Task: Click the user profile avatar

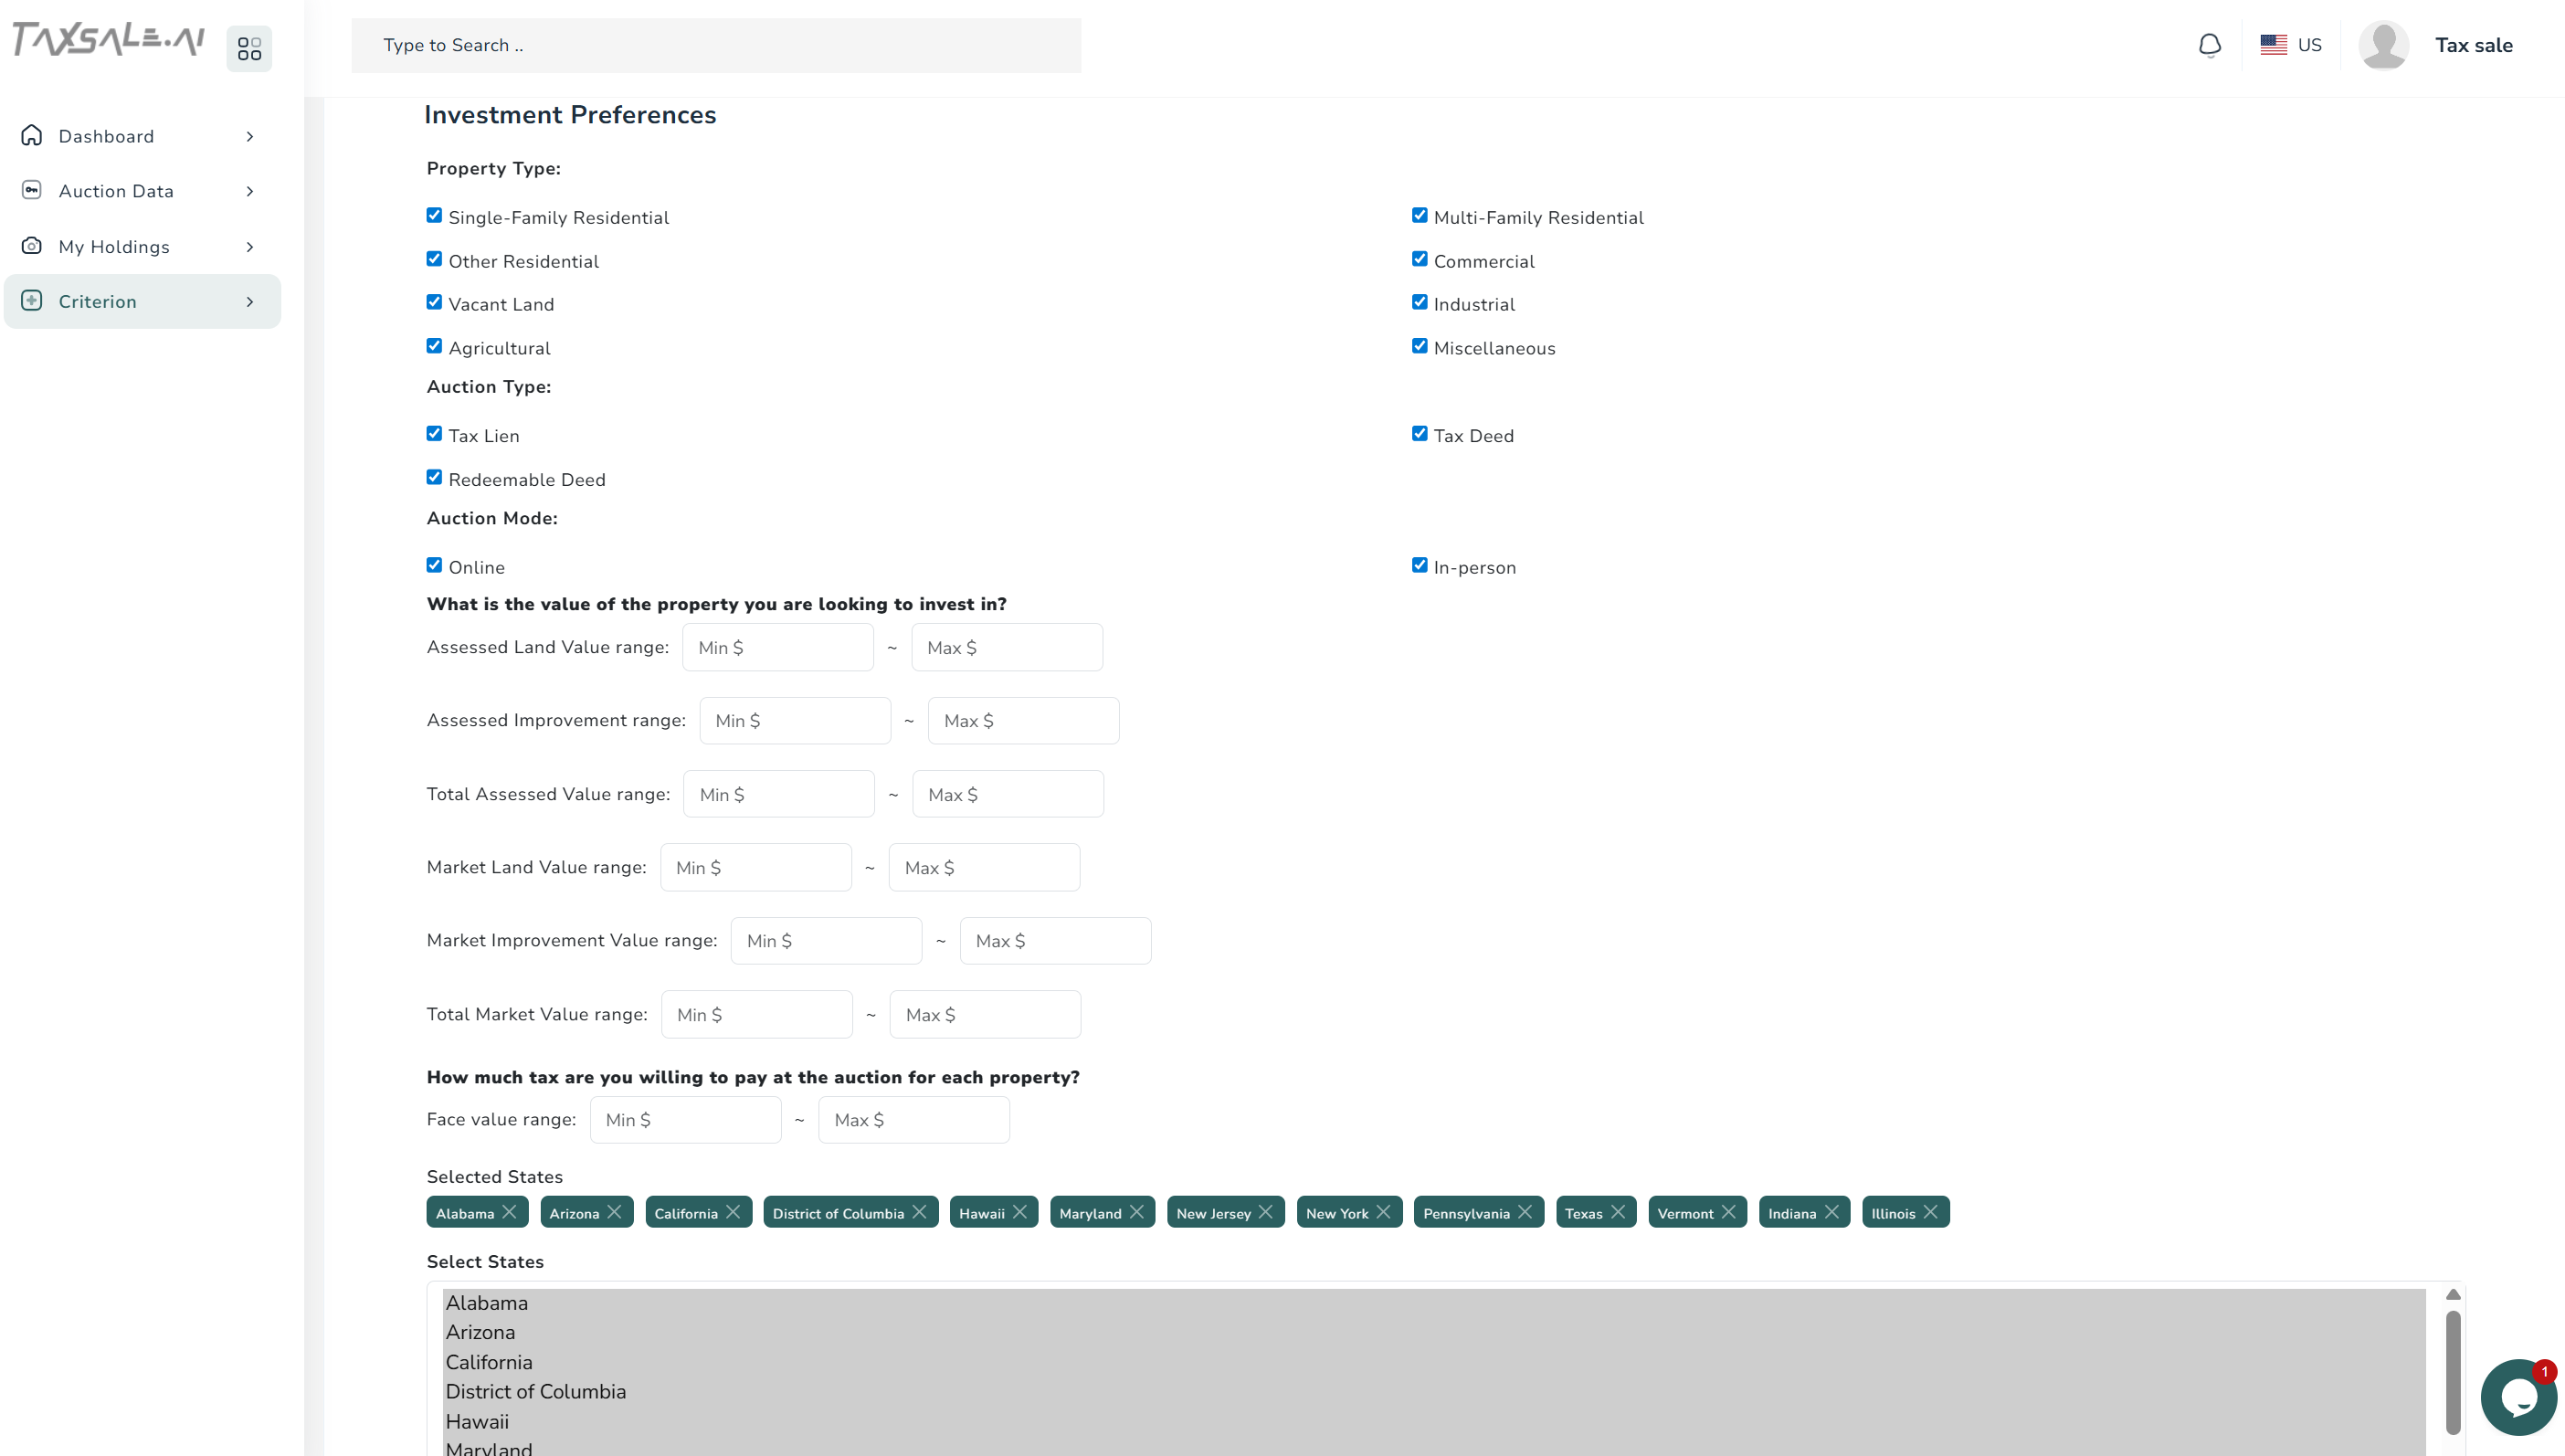Action: tap(2383, 45)
